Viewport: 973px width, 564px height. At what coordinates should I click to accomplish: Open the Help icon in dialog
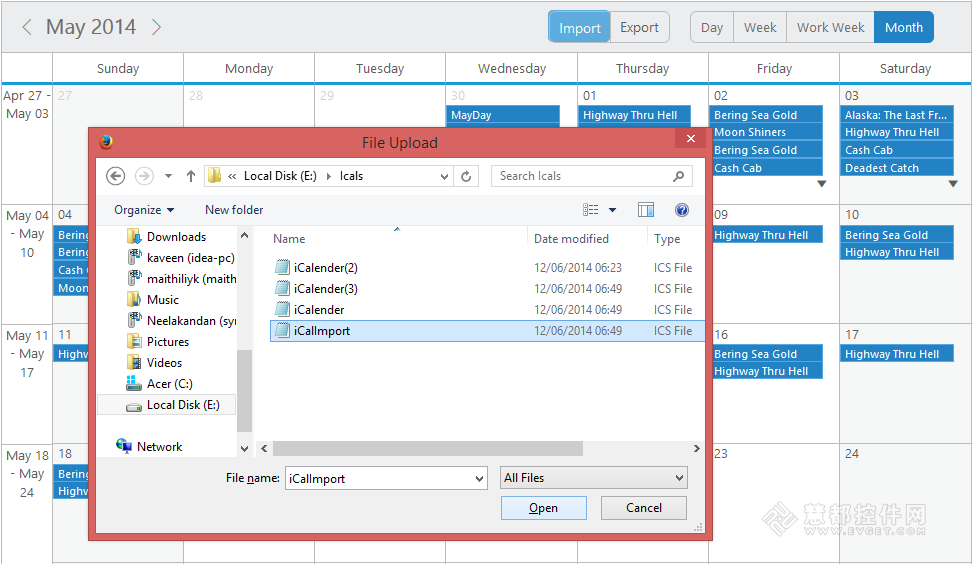pos(681,210)
